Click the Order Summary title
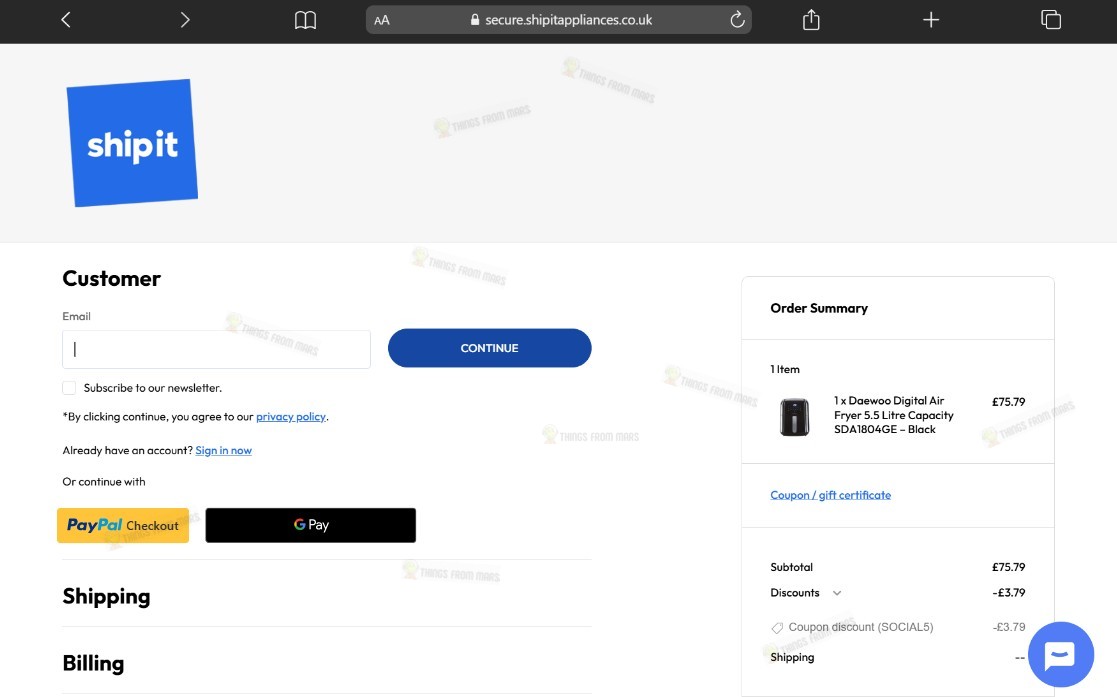 click(x=819, y=308)
